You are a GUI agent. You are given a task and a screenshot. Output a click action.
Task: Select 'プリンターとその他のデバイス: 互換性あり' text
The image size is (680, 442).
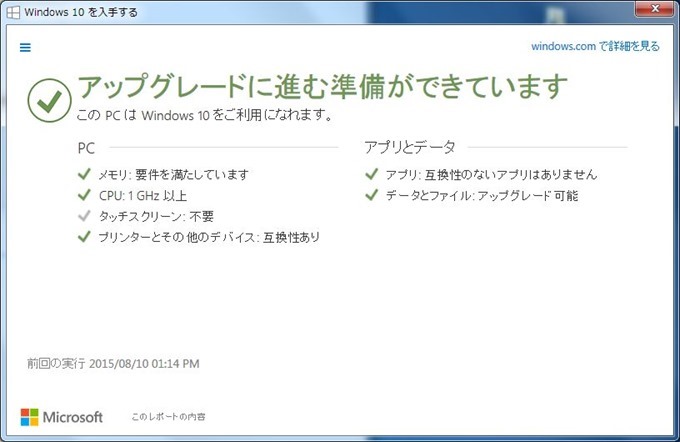tap(209, 237)
